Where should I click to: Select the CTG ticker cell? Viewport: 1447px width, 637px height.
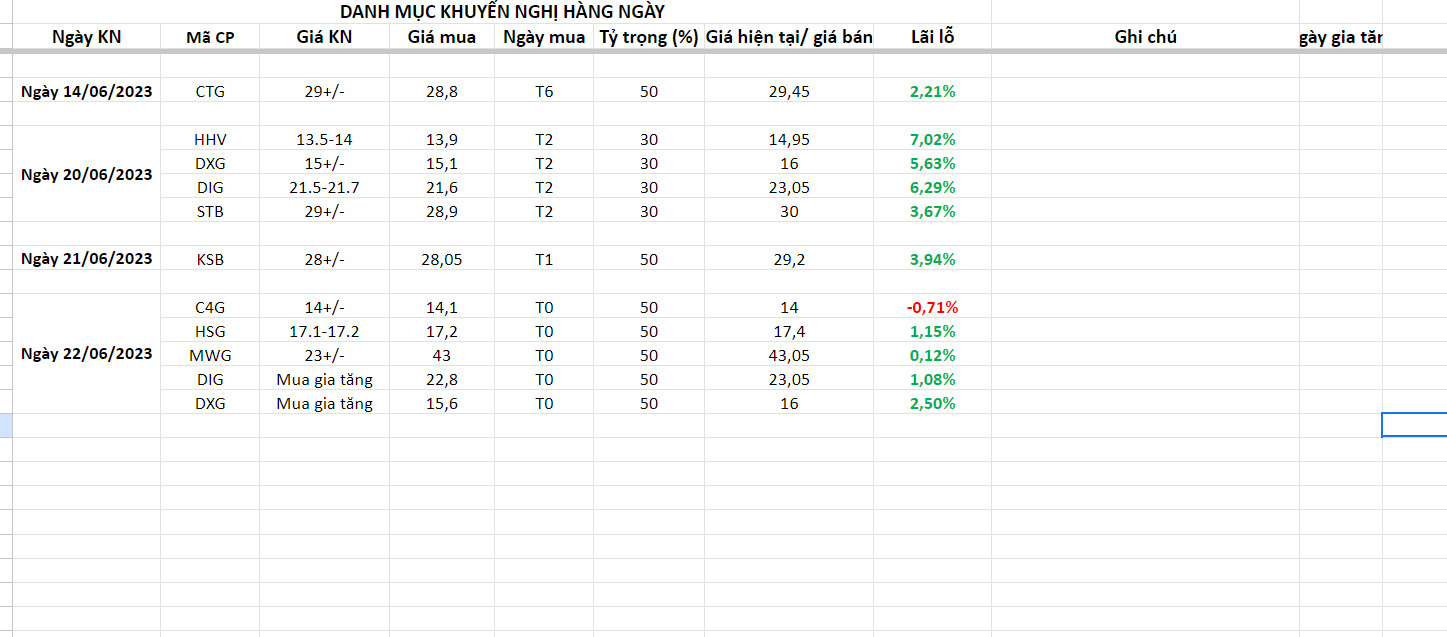[210, 91]
